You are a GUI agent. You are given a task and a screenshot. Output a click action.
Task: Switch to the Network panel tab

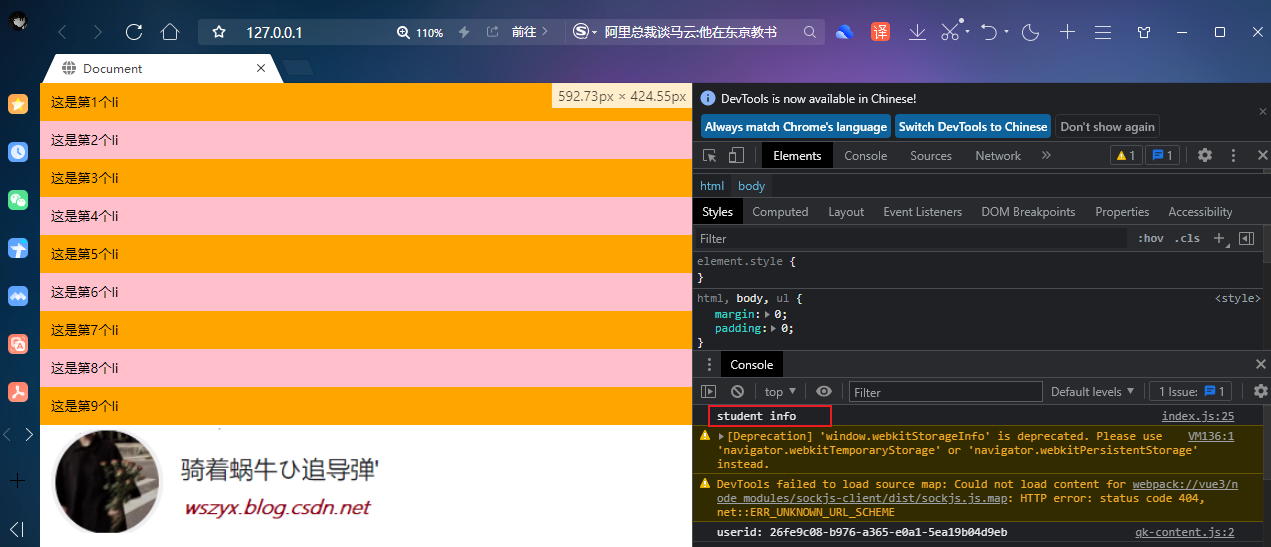[998, 155]
